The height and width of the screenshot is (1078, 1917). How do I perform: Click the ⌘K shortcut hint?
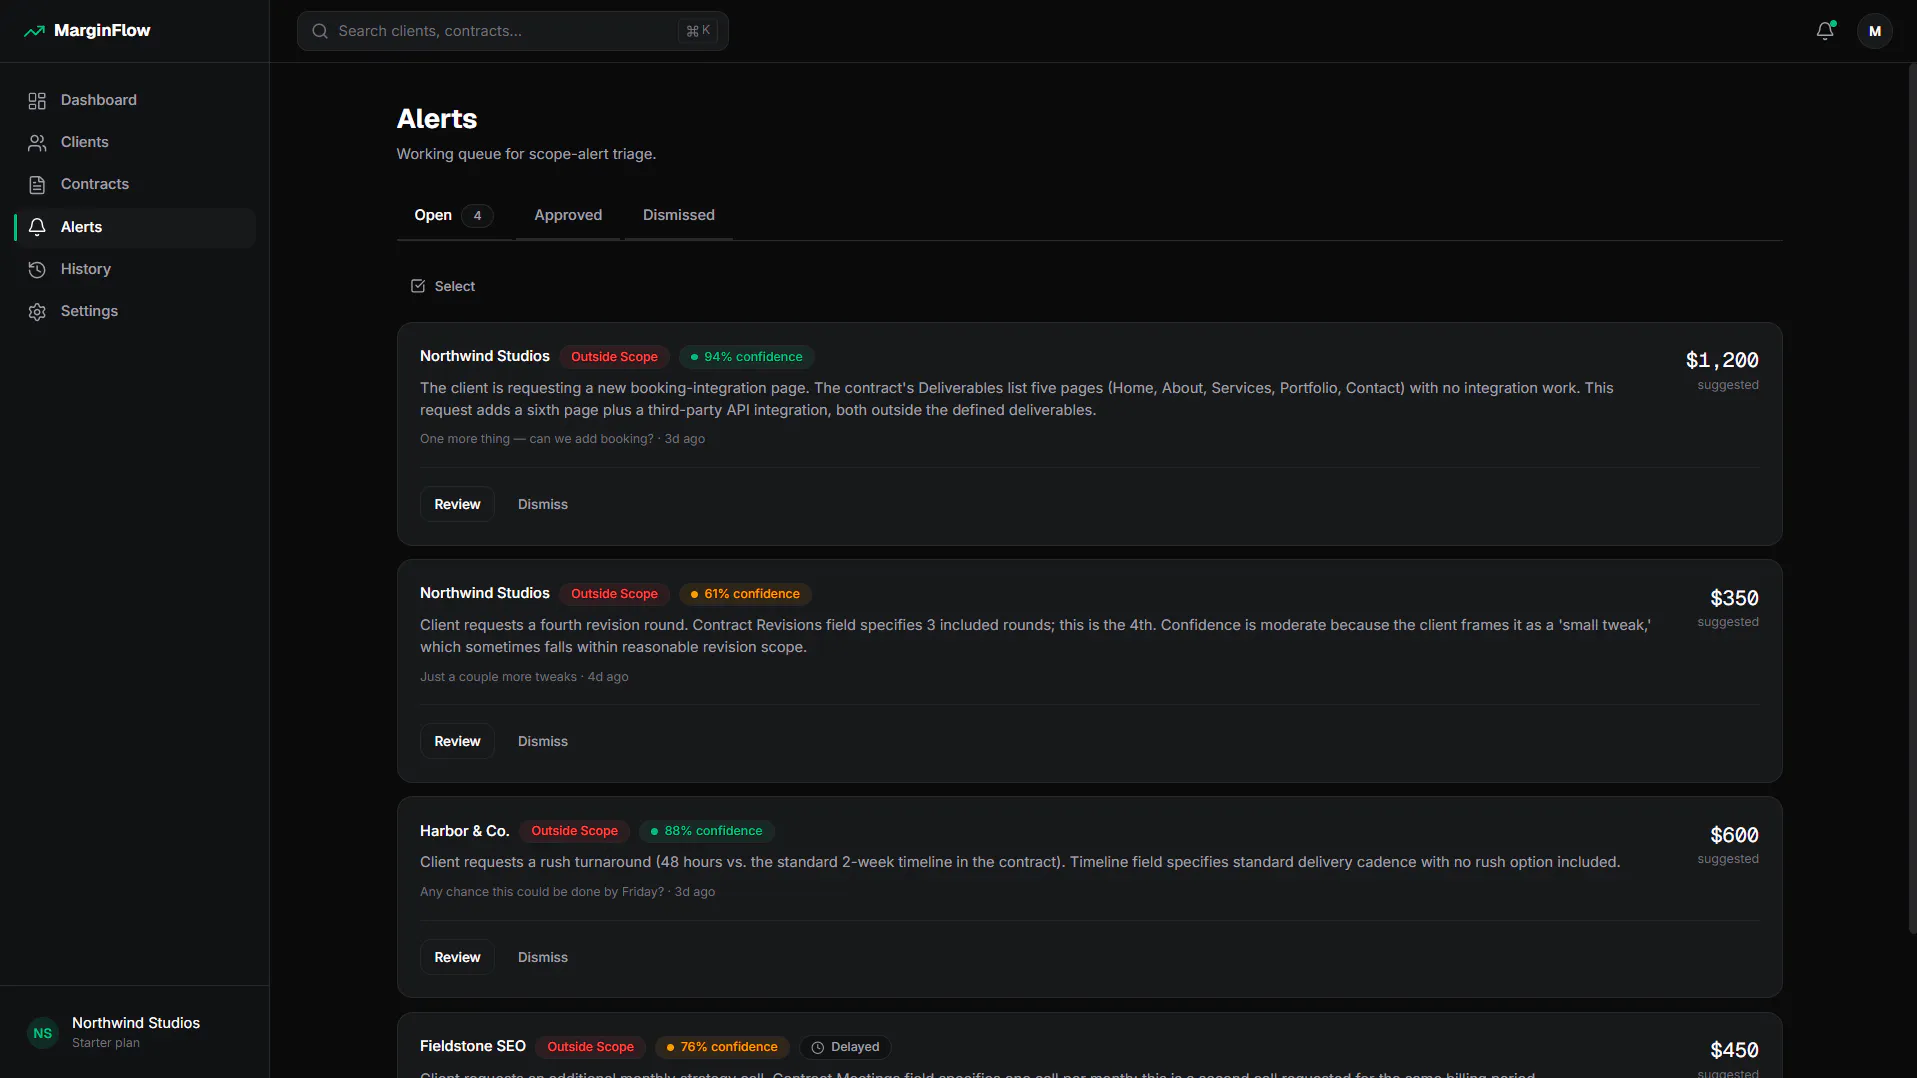698,31
